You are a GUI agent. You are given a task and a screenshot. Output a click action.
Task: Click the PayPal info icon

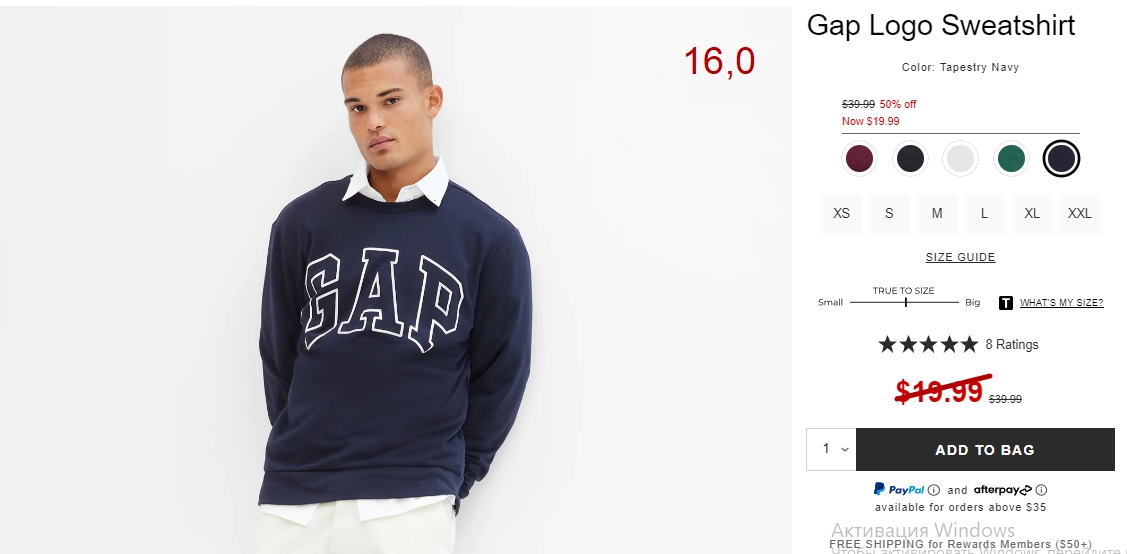click(x=933, y=490)
